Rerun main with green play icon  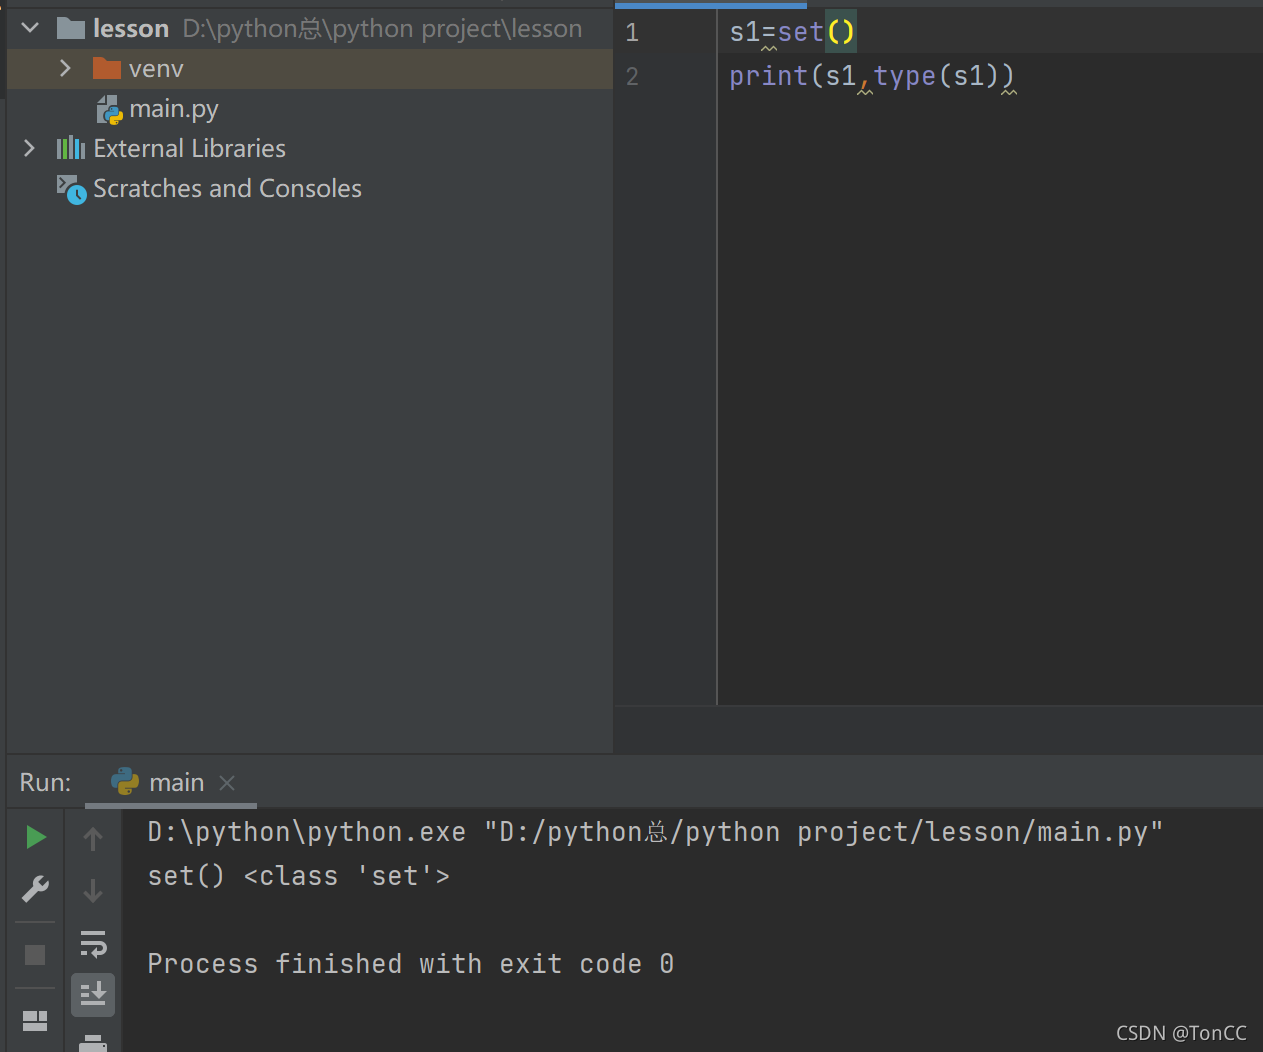pos(36,837)
